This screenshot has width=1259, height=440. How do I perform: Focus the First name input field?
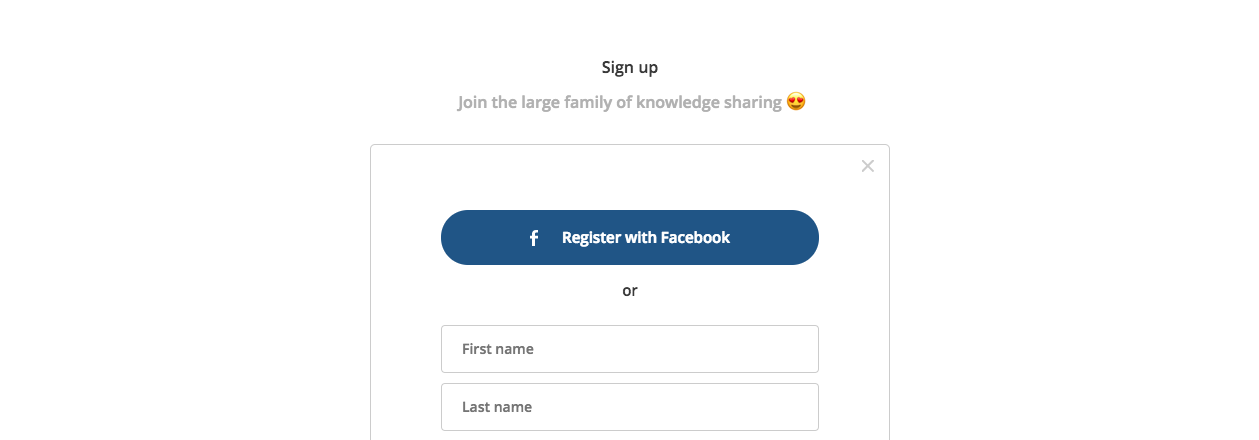click(629, 349)
